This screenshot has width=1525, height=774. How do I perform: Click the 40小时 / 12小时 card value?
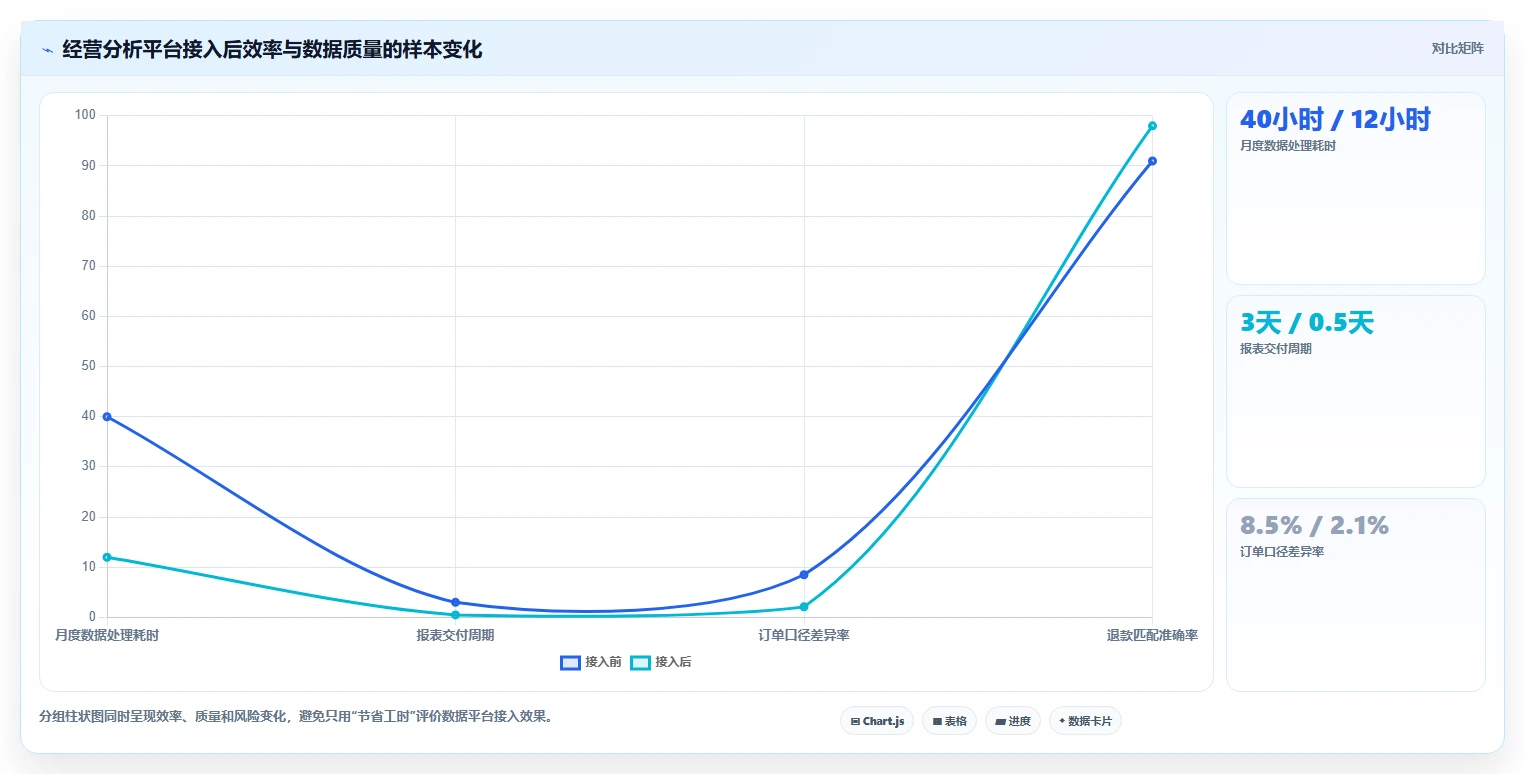[x=1335, y=119]
